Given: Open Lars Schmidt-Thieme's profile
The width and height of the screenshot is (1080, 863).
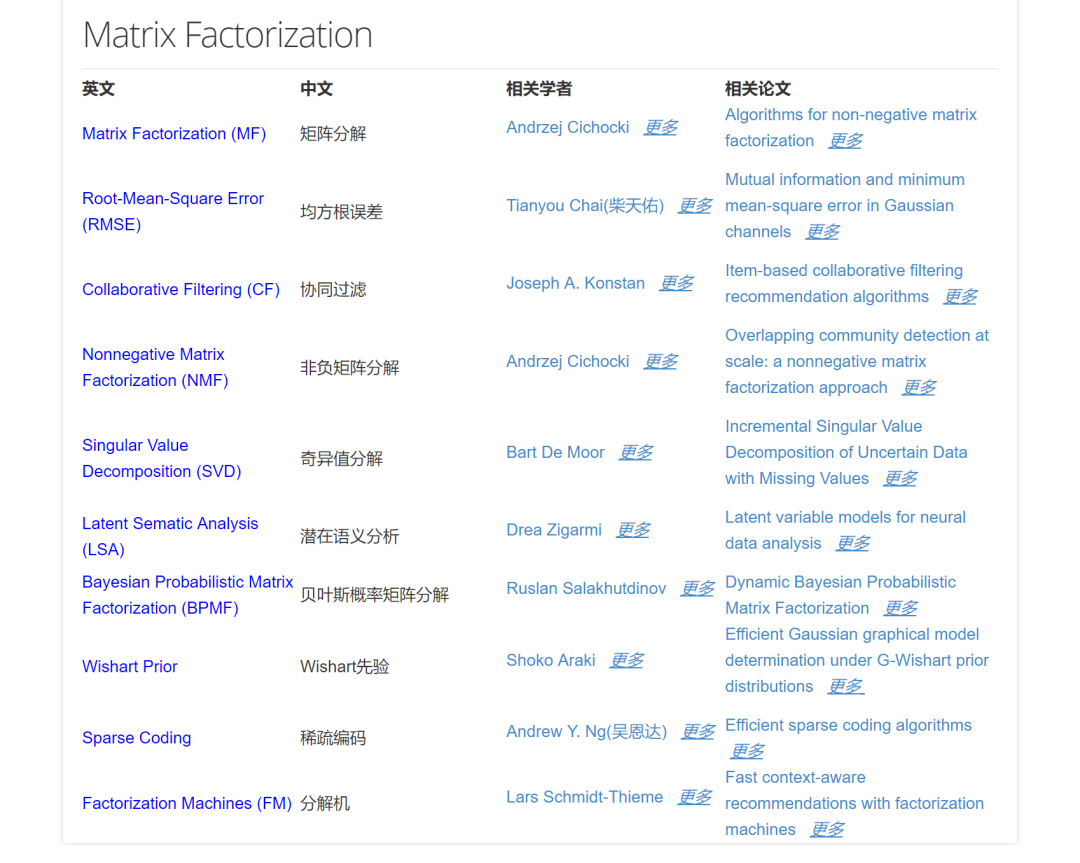Looking at the screenshot, I should tap(584, 797).
